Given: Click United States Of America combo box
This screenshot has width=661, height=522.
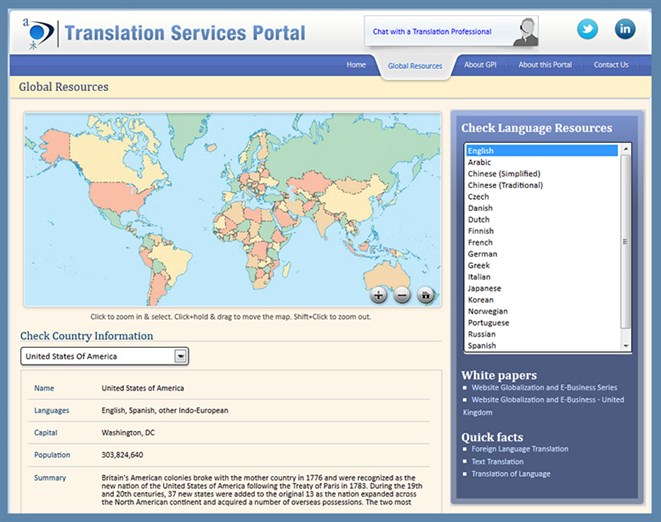Looking at the screenshot, I should pyautogui.click(x=105, y=356).
